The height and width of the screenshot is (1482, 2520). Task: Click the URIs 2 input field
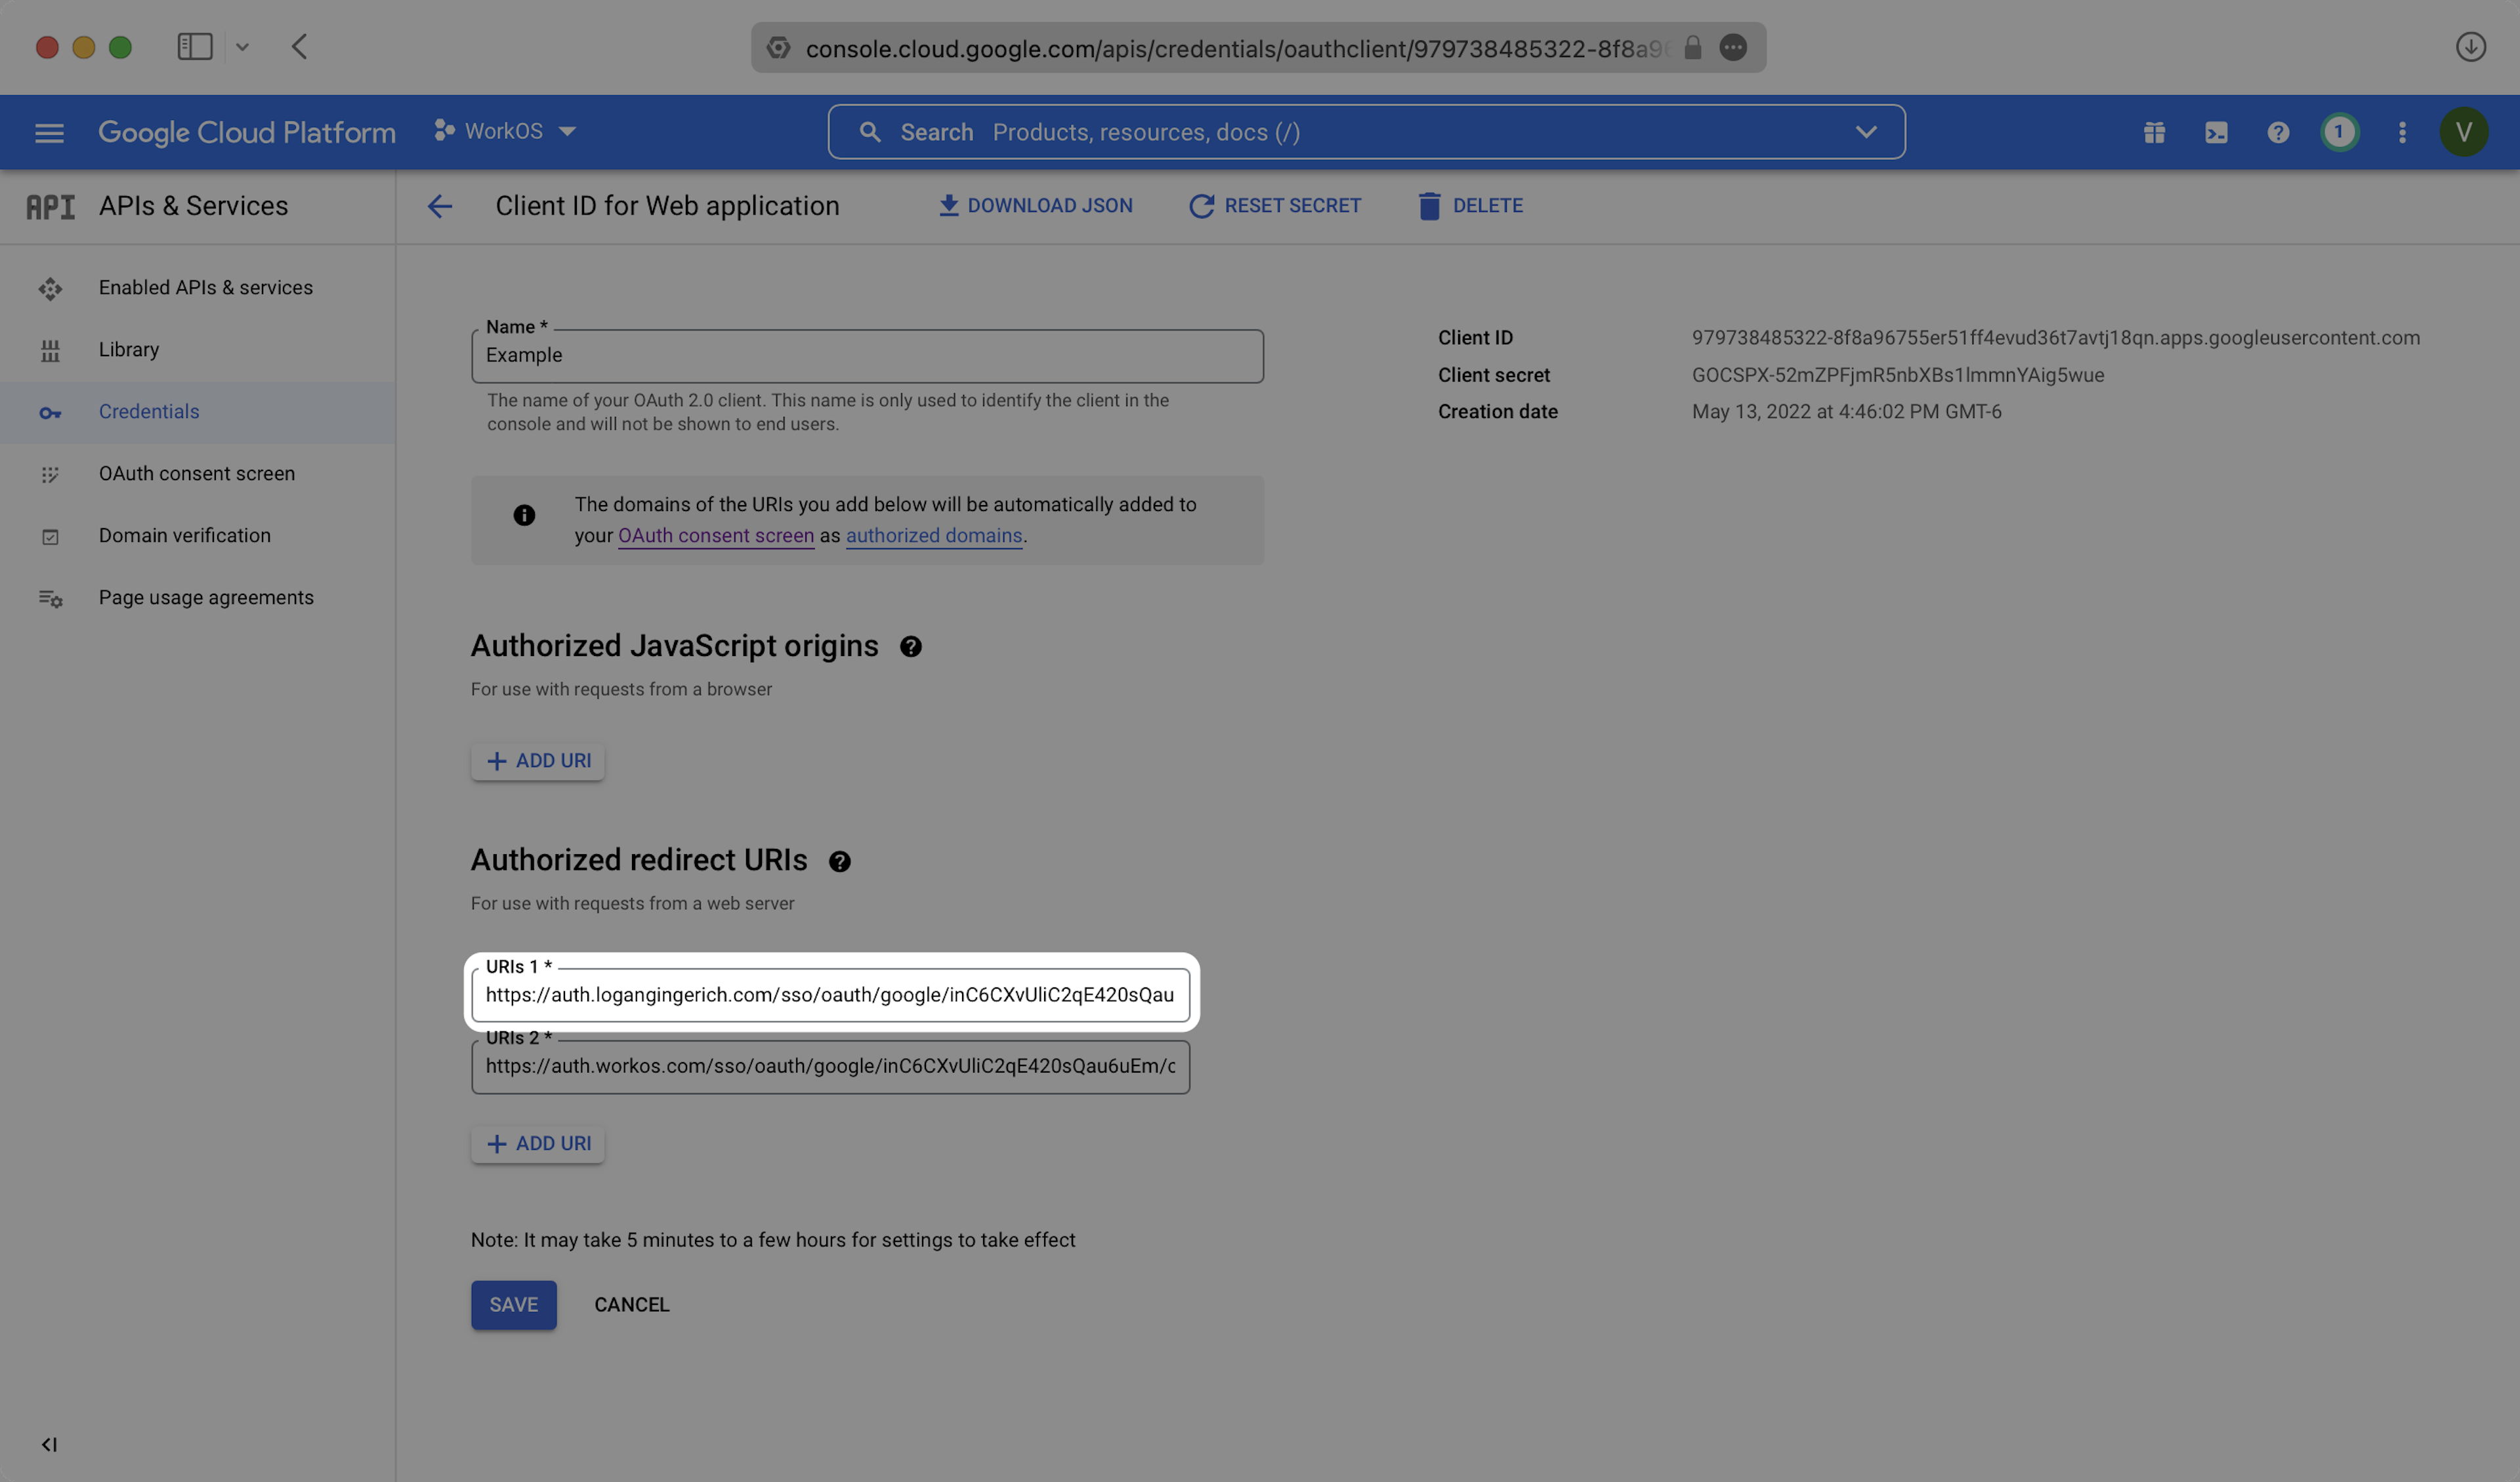pyautogui.click(x=830, y=1066)
